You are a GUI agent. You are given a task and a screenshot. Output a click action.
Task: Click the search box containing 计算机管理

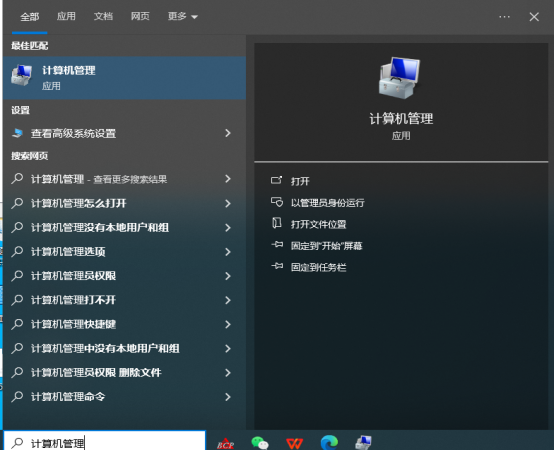click(105, 442)
